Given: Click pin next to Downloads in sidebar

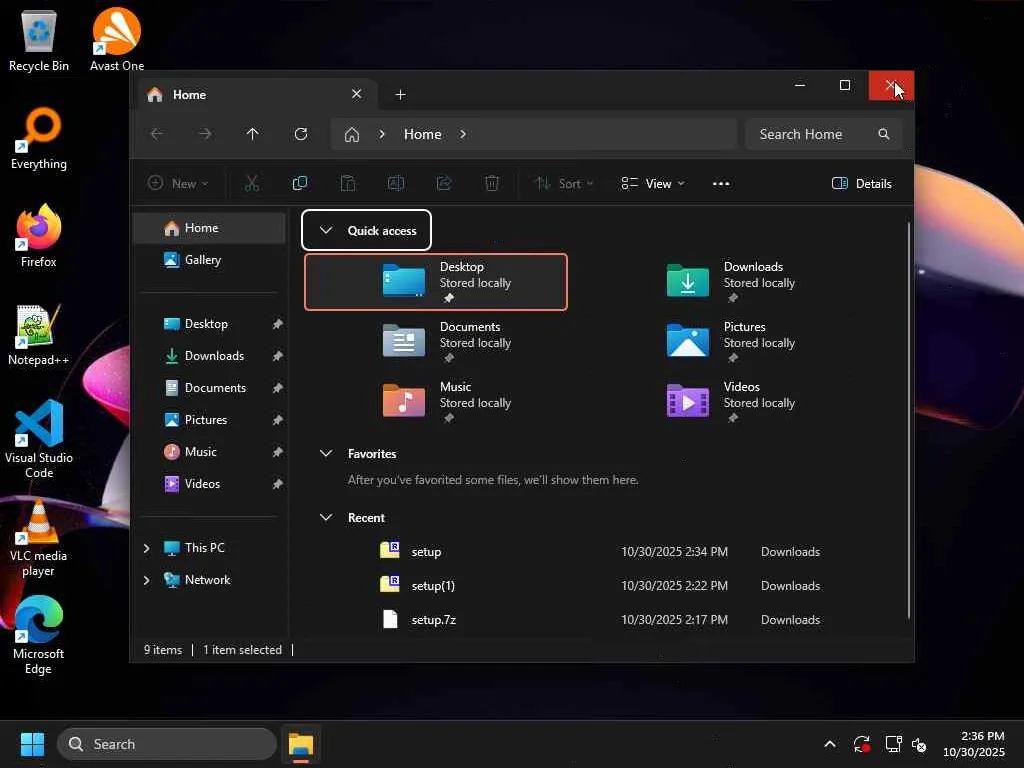Looking at the screenshot, I should pyautogui.click(x=278, y=356).
